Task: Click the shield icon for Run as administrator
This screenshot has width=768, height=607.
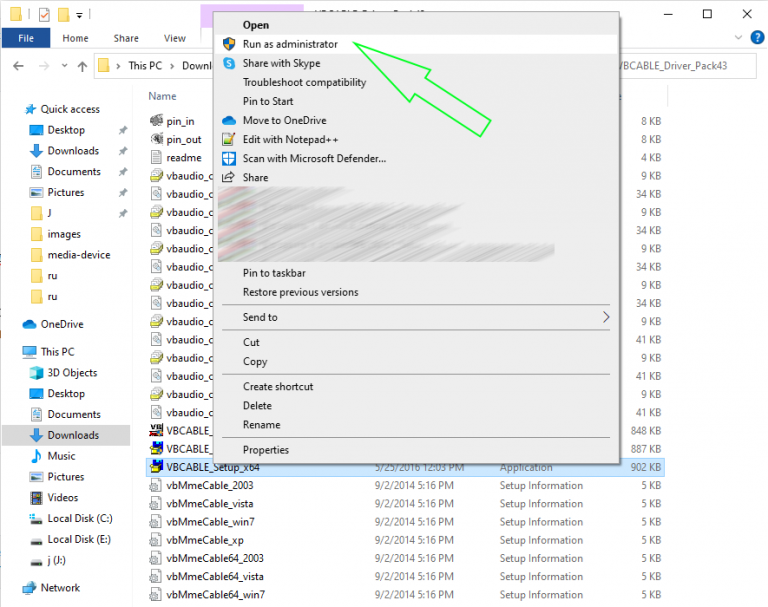Action: click(228, 44)
